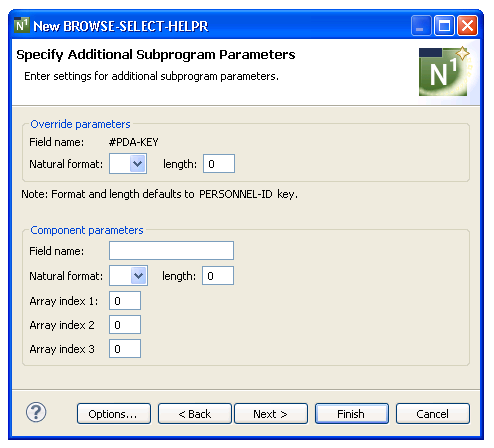Cancel the wizard dialog
The image size is (494, 448).
coord(433,414)
